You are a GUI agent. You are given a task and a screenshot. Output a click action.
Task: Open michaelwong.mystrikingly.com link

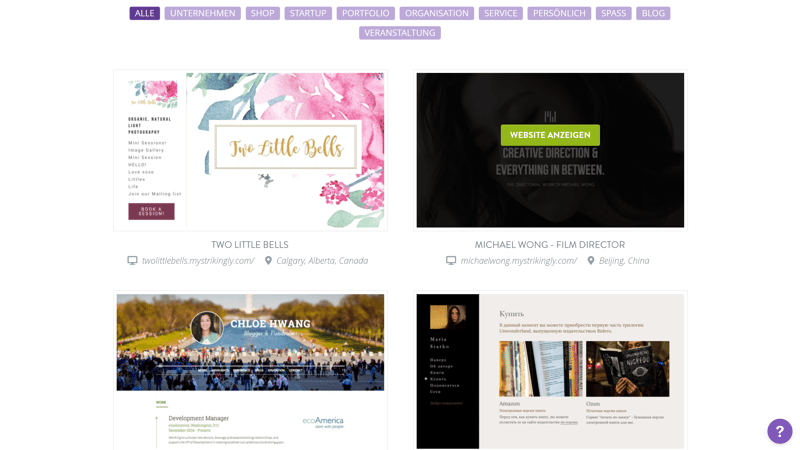(x=519, y=261)
